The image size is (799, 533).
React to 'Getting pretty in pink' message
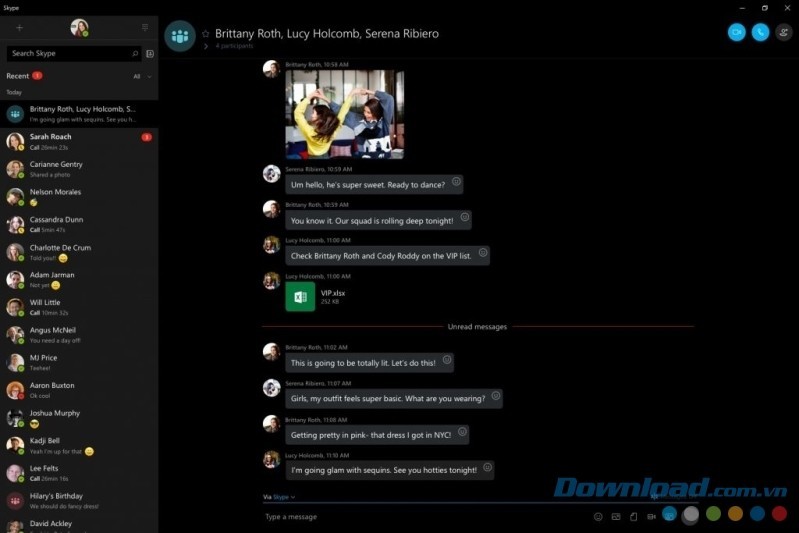pos(462,432)
